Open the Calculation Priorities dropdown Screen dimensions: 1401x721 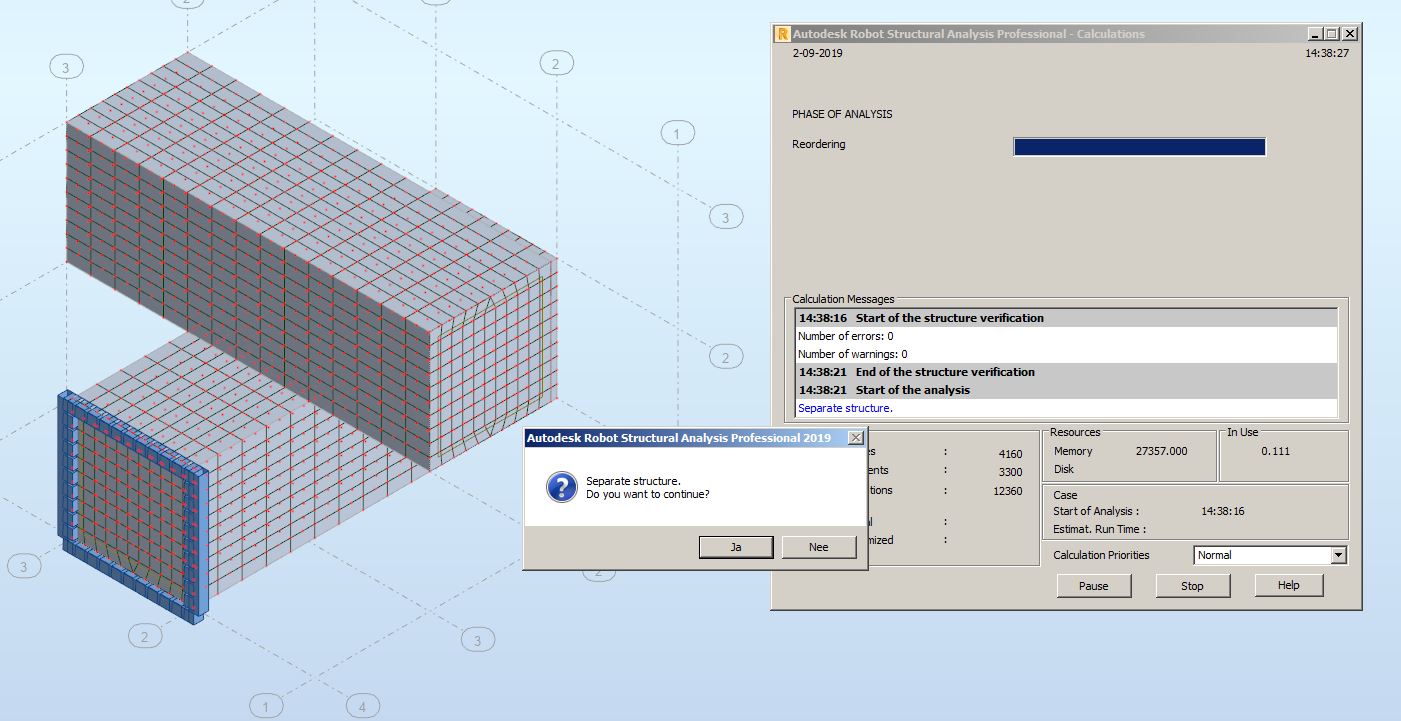point(1339,555)
